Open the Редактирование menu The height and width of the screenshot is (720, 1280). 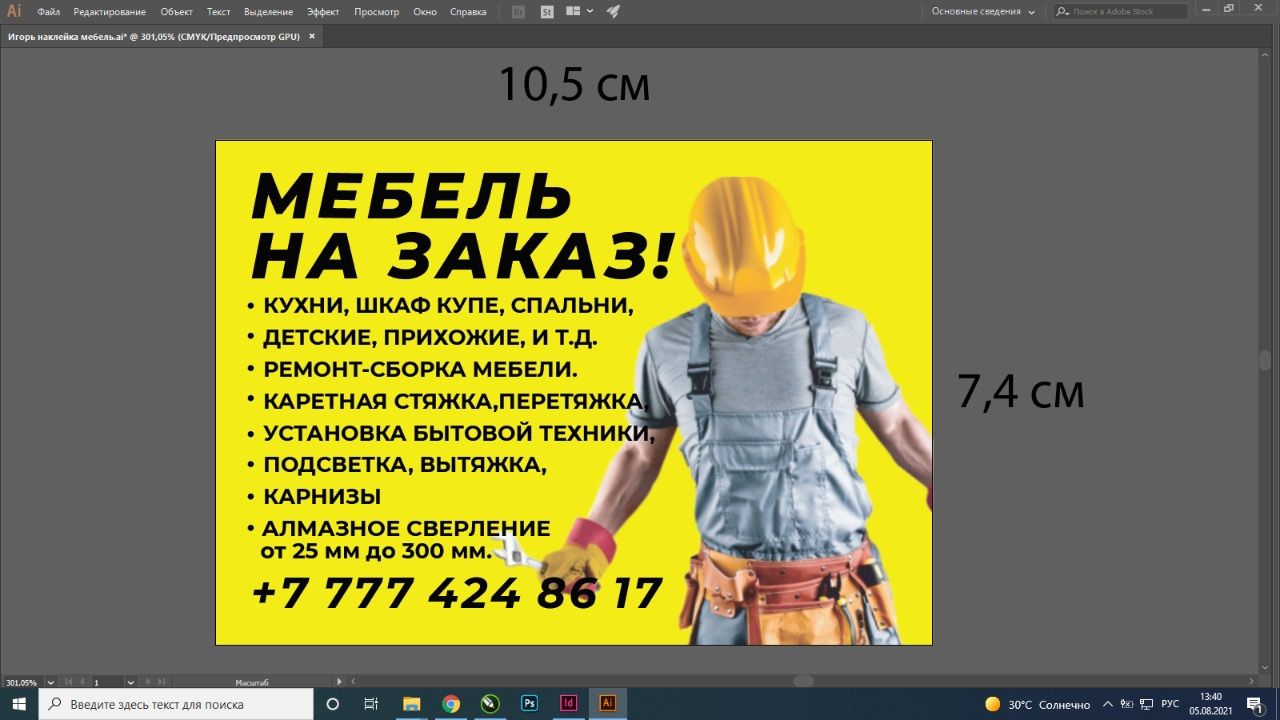pos(109,12)
